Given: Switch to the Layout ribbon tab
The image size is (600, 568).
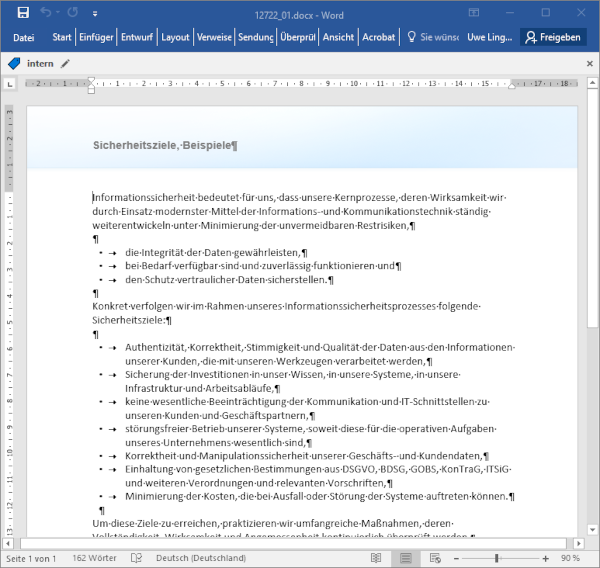Looking at the screenshot, I should pos(176,37).
